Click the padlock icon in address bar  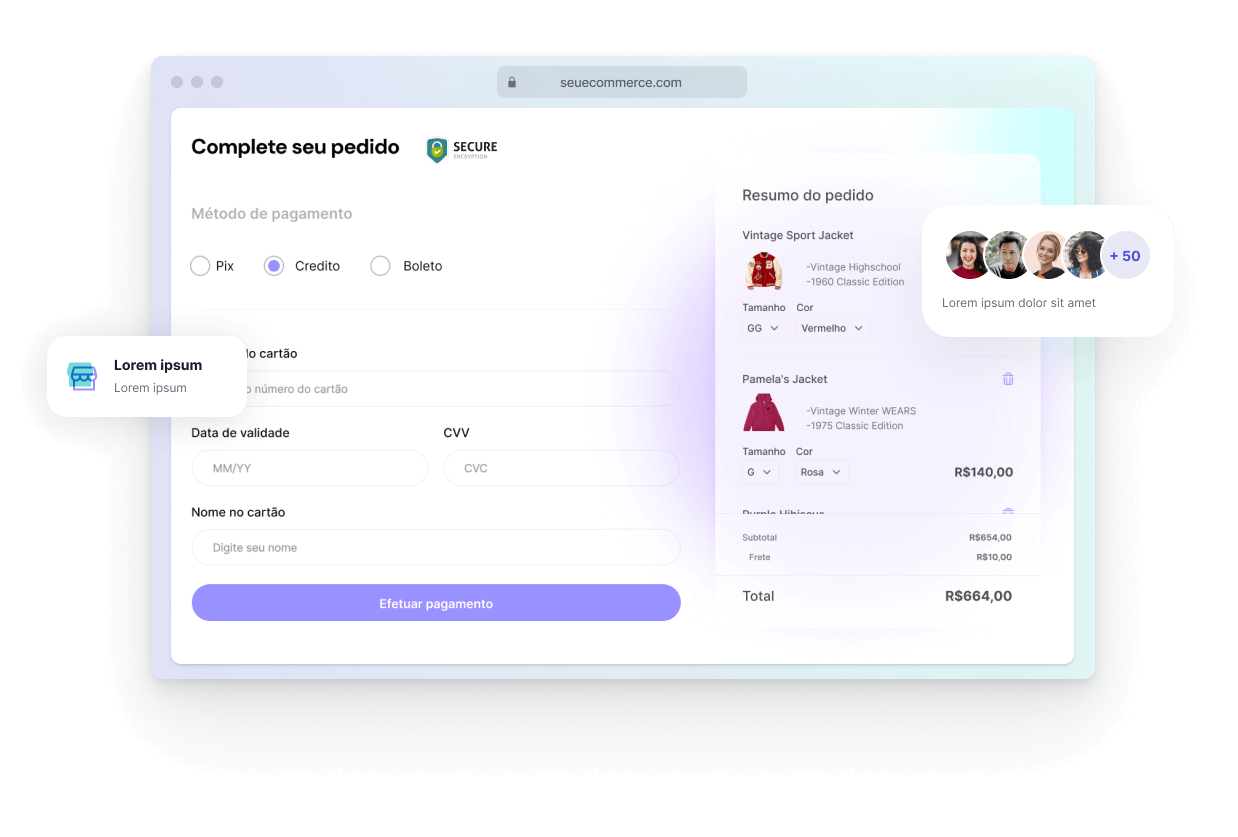pos(512,83)
